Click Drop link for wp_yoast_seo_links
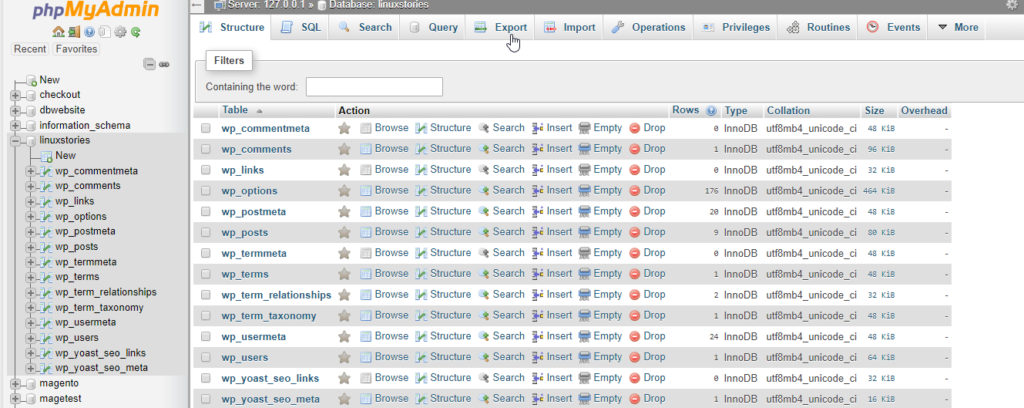 click(654, 377)
